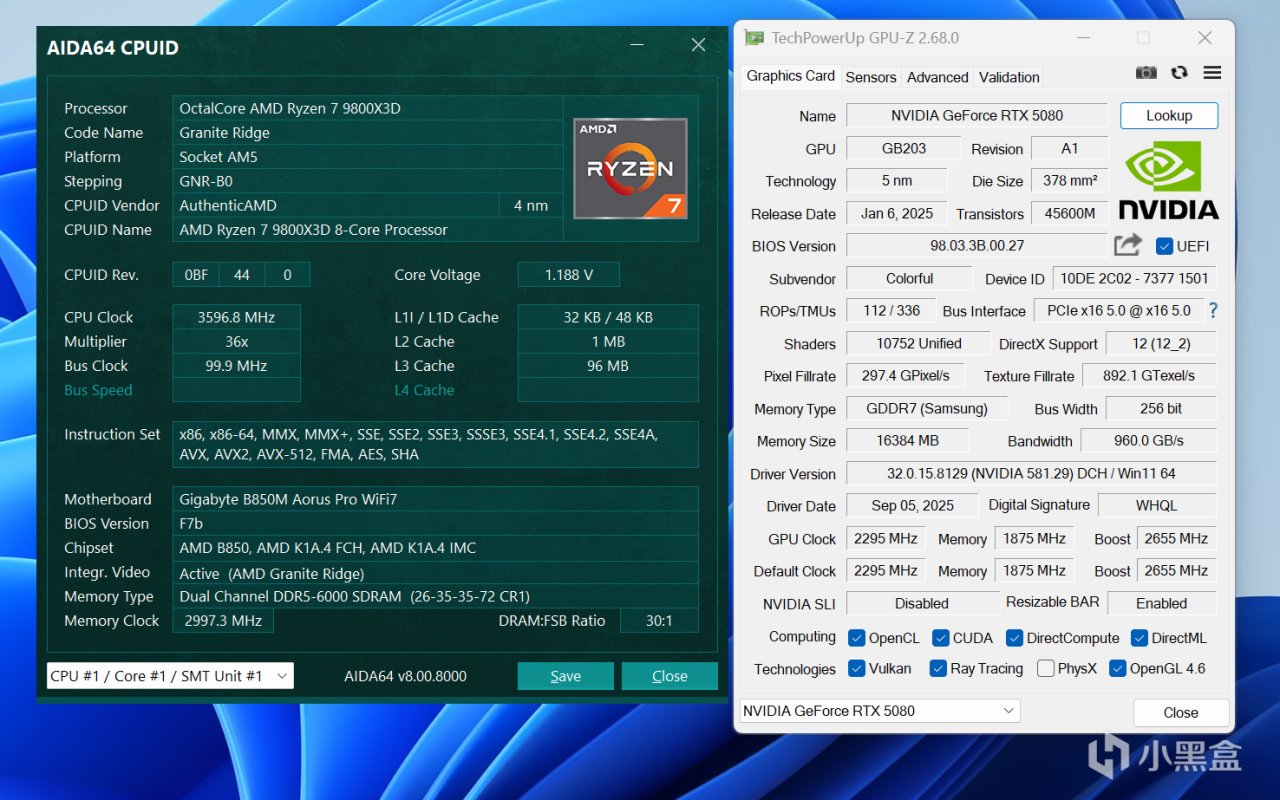Minimize the AIDA64 CPUID window
Viewport: 1280px width, 800px height.
pos(637,45)
